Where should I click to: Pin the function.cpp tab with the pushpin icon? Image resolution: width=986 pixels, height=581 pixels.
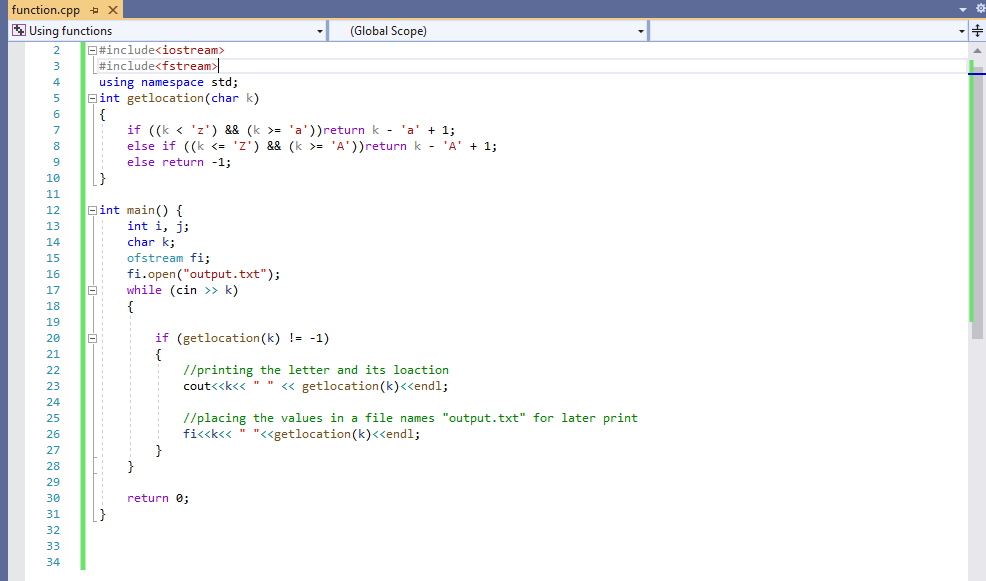94,10
